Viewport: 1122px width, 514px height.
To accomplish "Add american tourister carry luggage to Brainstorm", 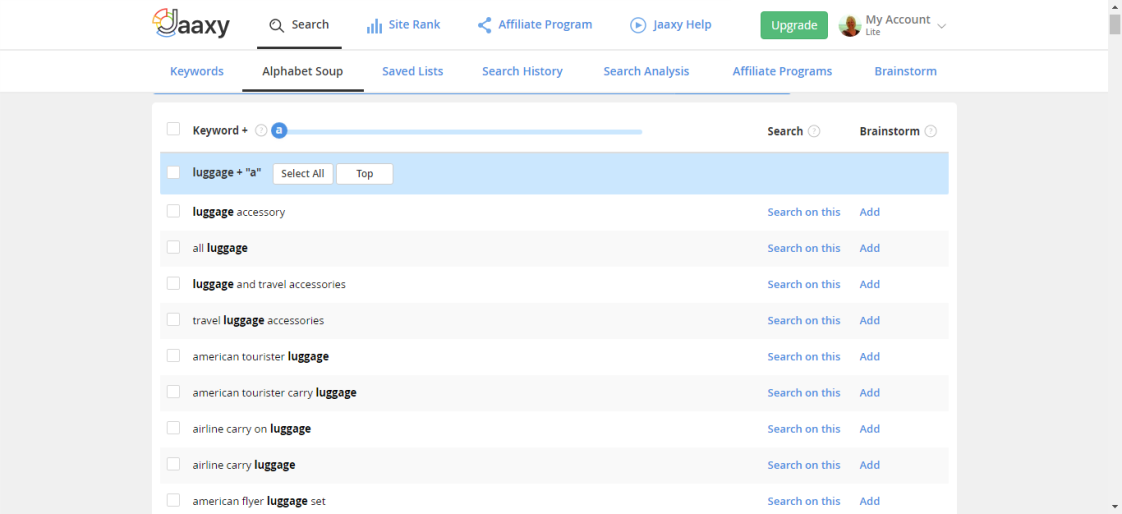I will pos(869,393).
